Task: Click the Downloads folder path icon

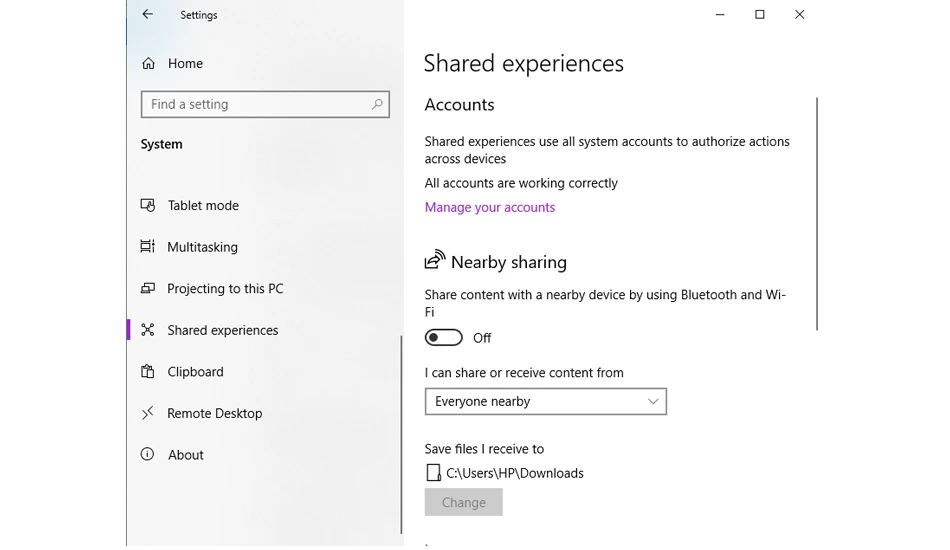Action: coord(433,472)
